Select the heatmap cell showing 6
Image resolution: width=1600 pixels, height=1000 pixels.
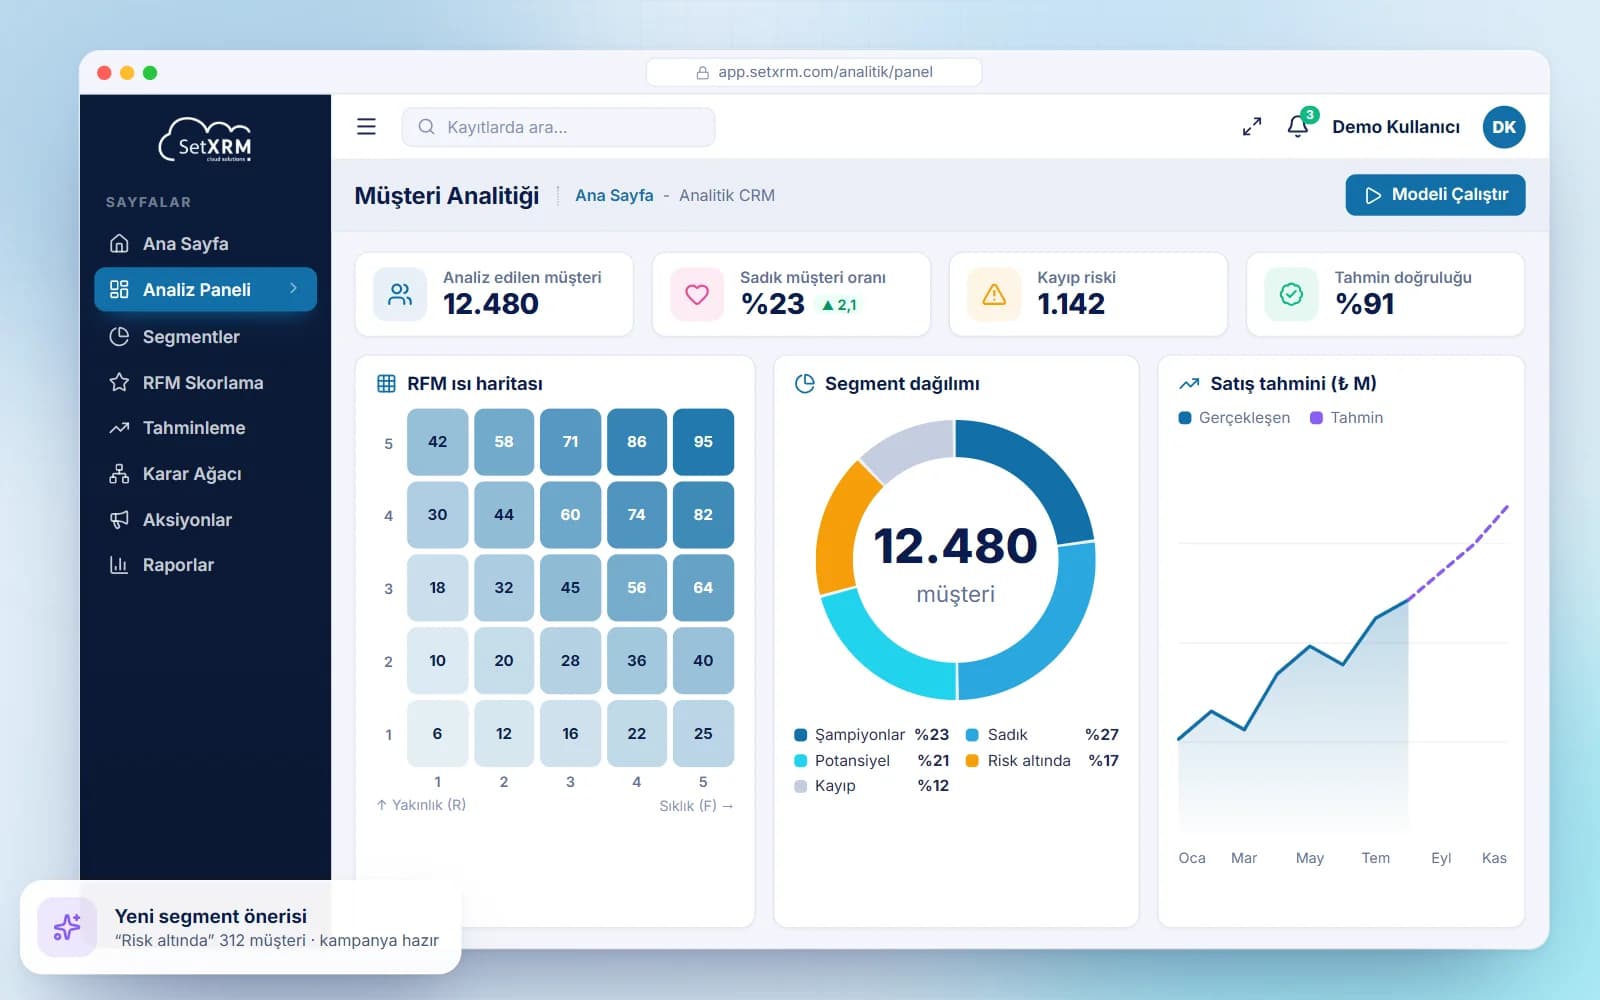[x=437, y=734]
